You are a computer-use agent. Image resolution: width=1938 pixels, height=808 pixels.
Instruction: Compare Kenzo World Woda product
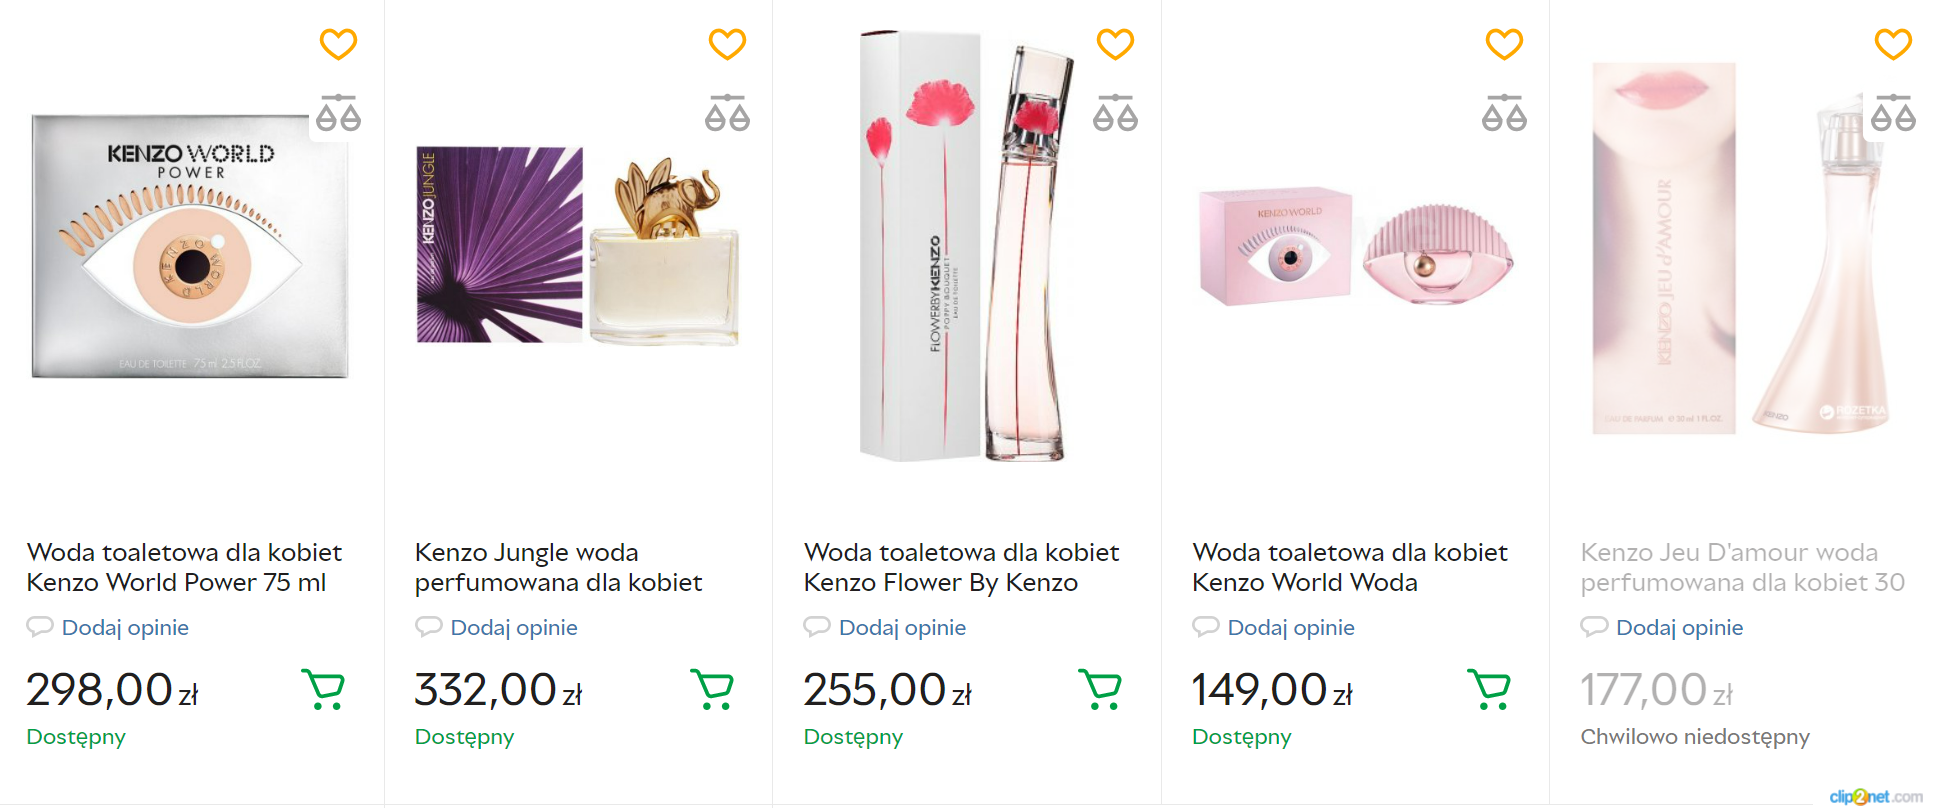pos(1504,115)
